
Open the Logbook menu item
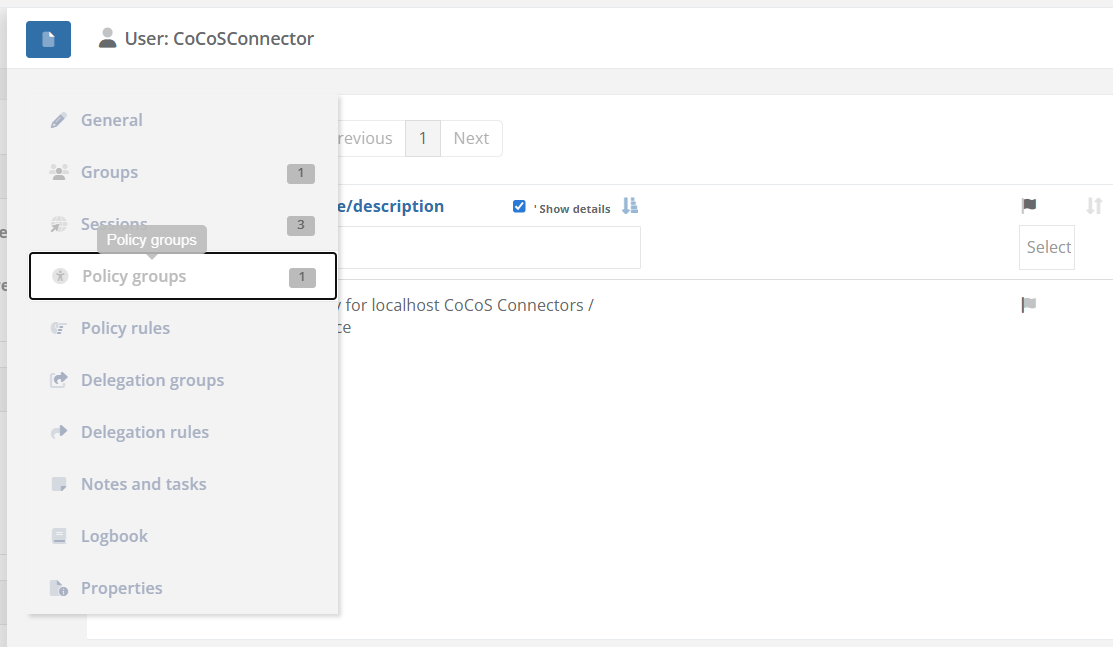point(182,536)
